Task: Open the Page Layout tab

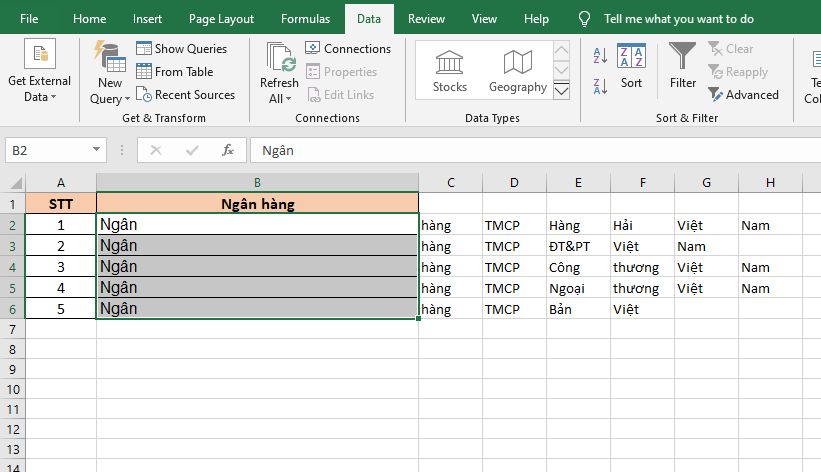Action: tap(221, 19)
